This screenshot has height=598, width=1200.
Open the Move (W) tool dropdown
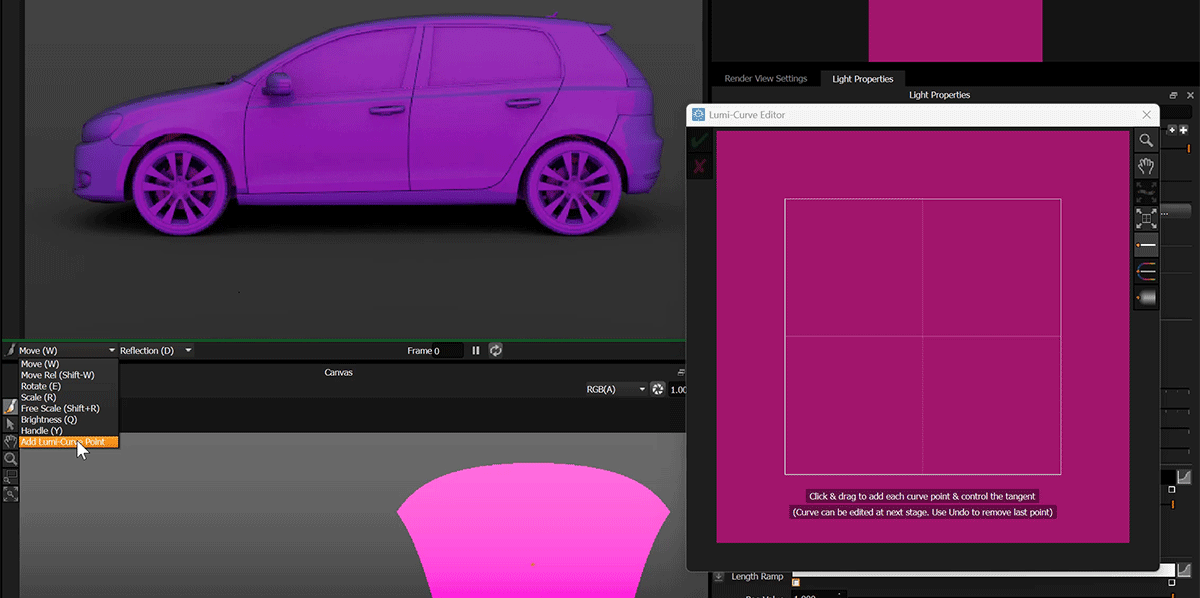pos(66,351)
